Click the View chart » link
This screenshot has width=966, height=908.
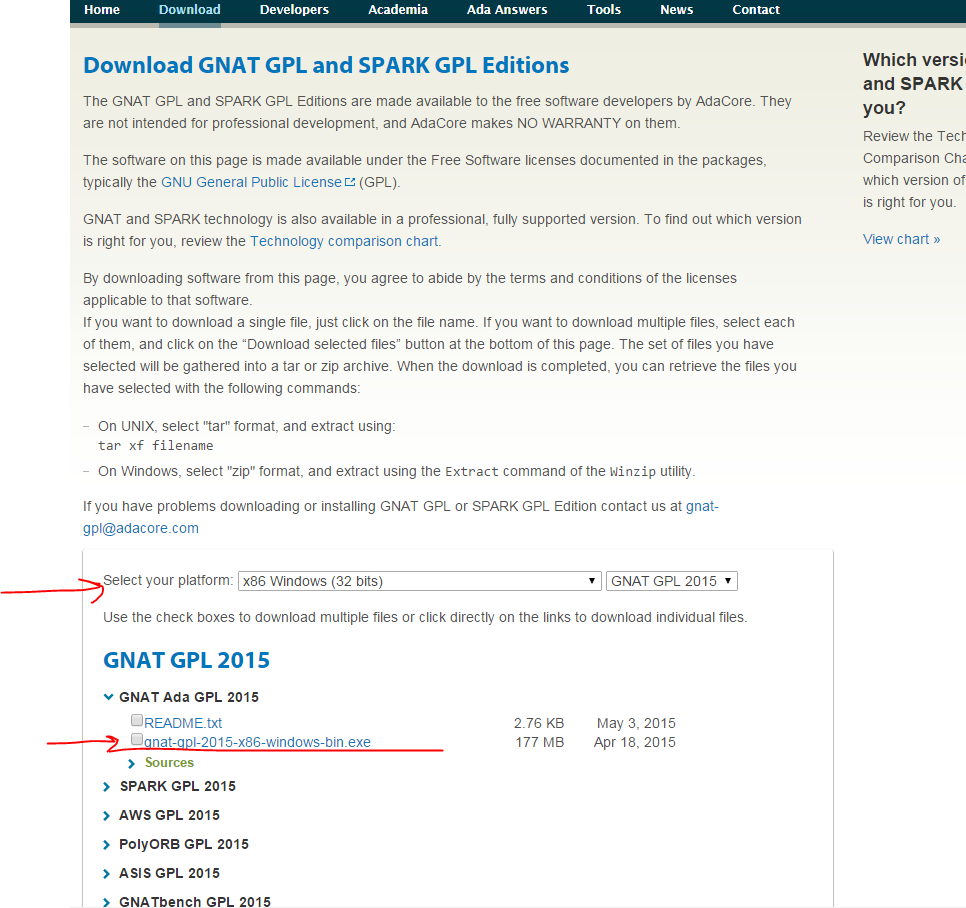[x=901, y=239]
